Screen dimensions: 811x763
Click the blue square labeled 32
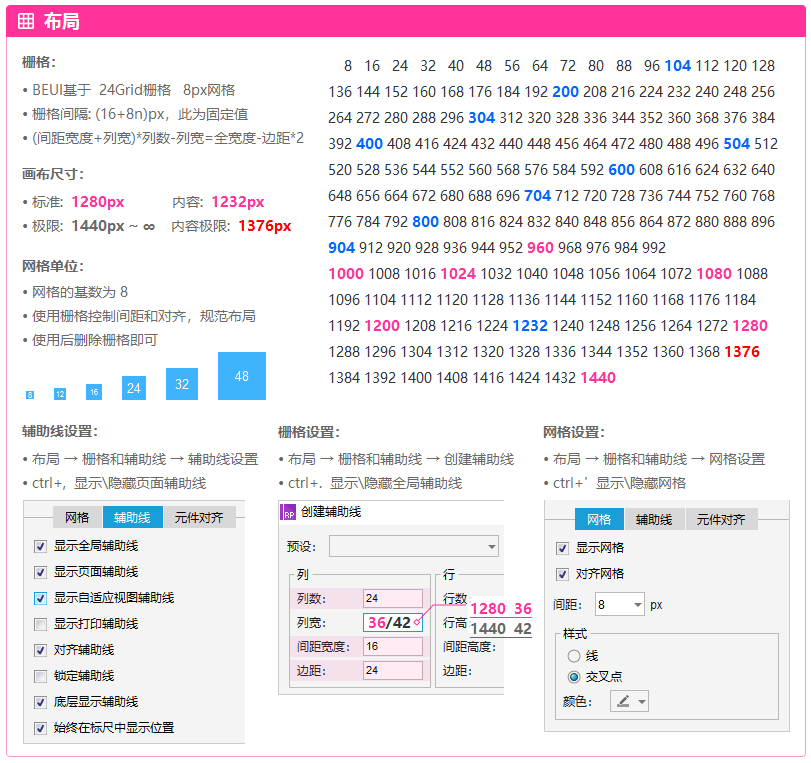[x=182, y=384]
